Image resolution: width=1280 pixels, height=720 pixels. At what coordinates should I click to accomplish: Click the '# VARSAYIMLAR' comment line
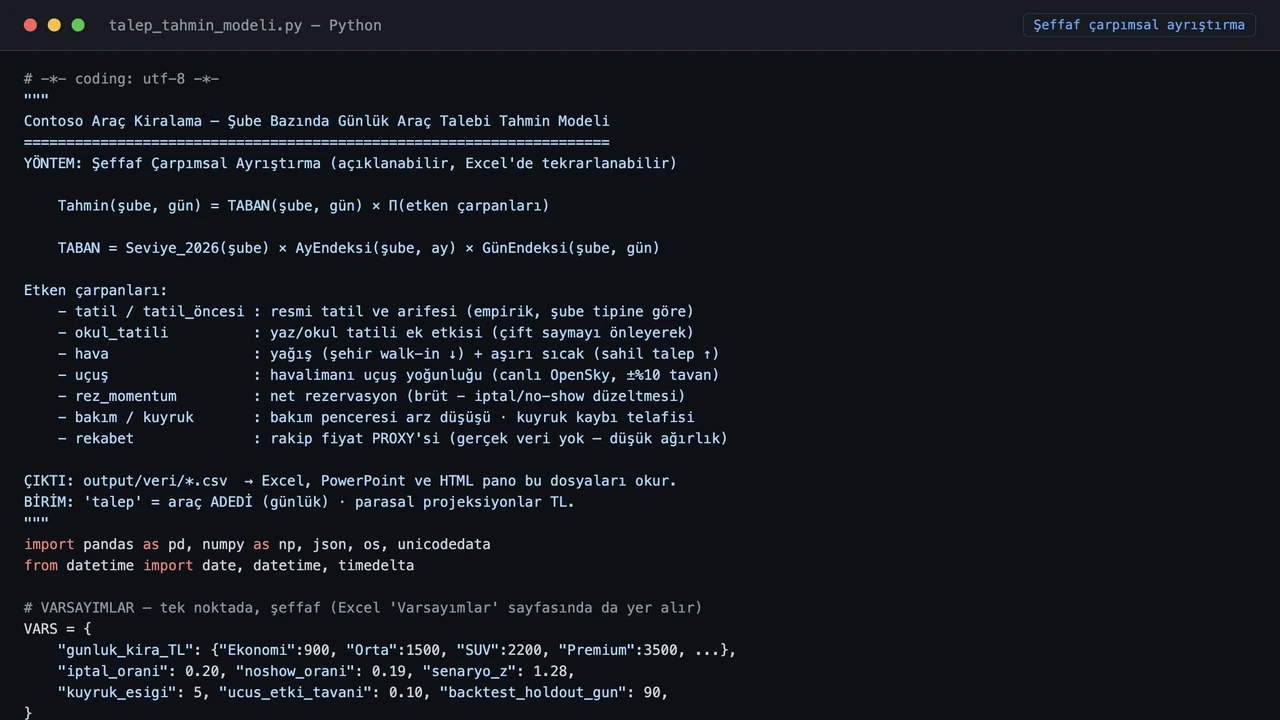(363, 608)
